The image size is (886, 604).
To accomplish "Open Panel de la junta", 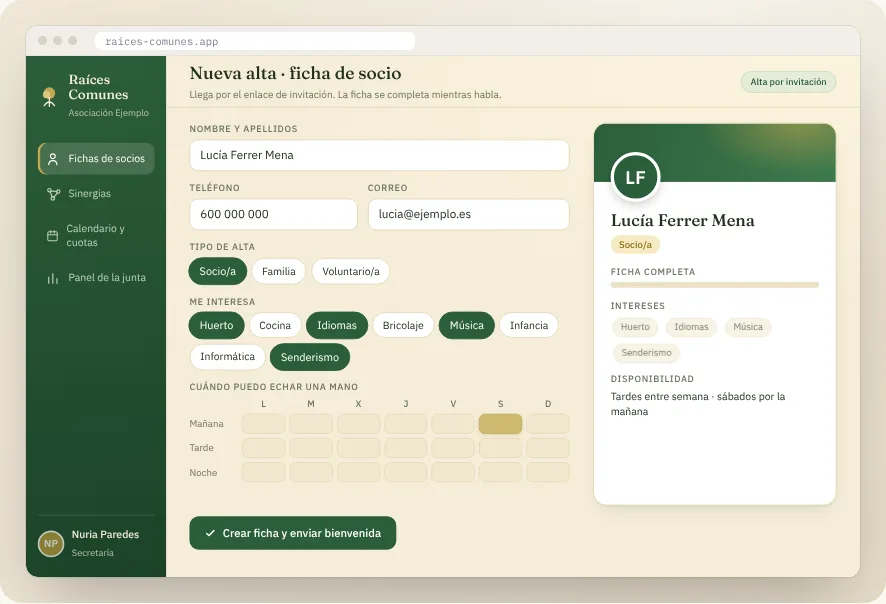I will (96, 277).
